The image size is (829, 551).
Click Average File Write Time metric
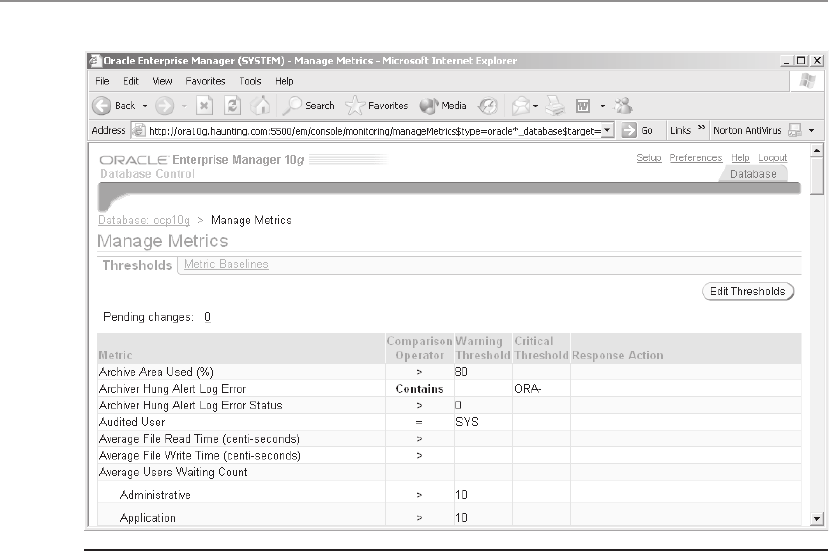pos(200,455)
